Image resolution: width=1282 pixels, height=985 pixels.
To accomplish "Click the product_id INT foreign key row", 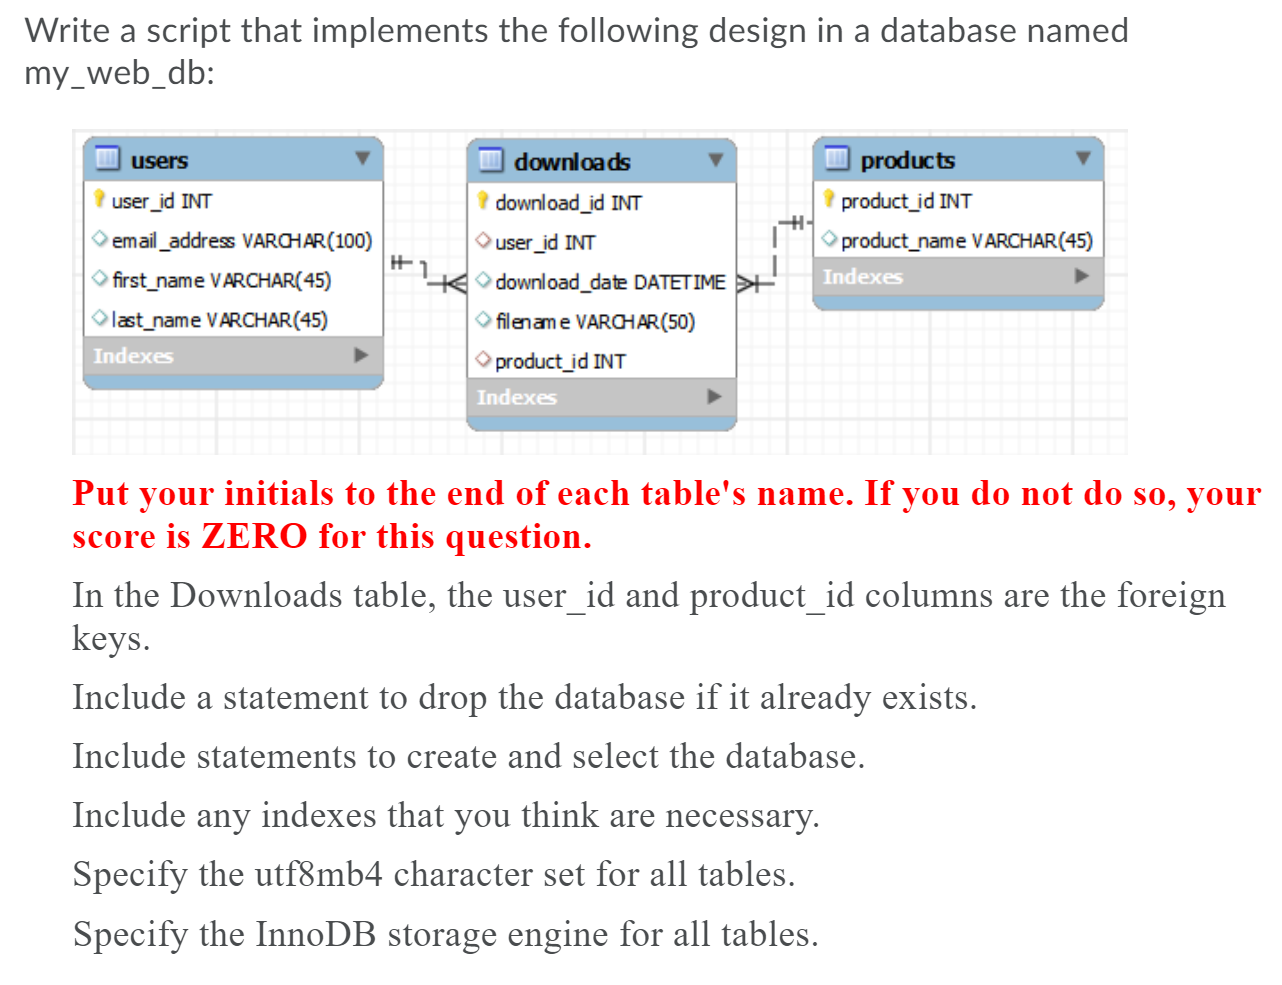I will pos(560,361).
